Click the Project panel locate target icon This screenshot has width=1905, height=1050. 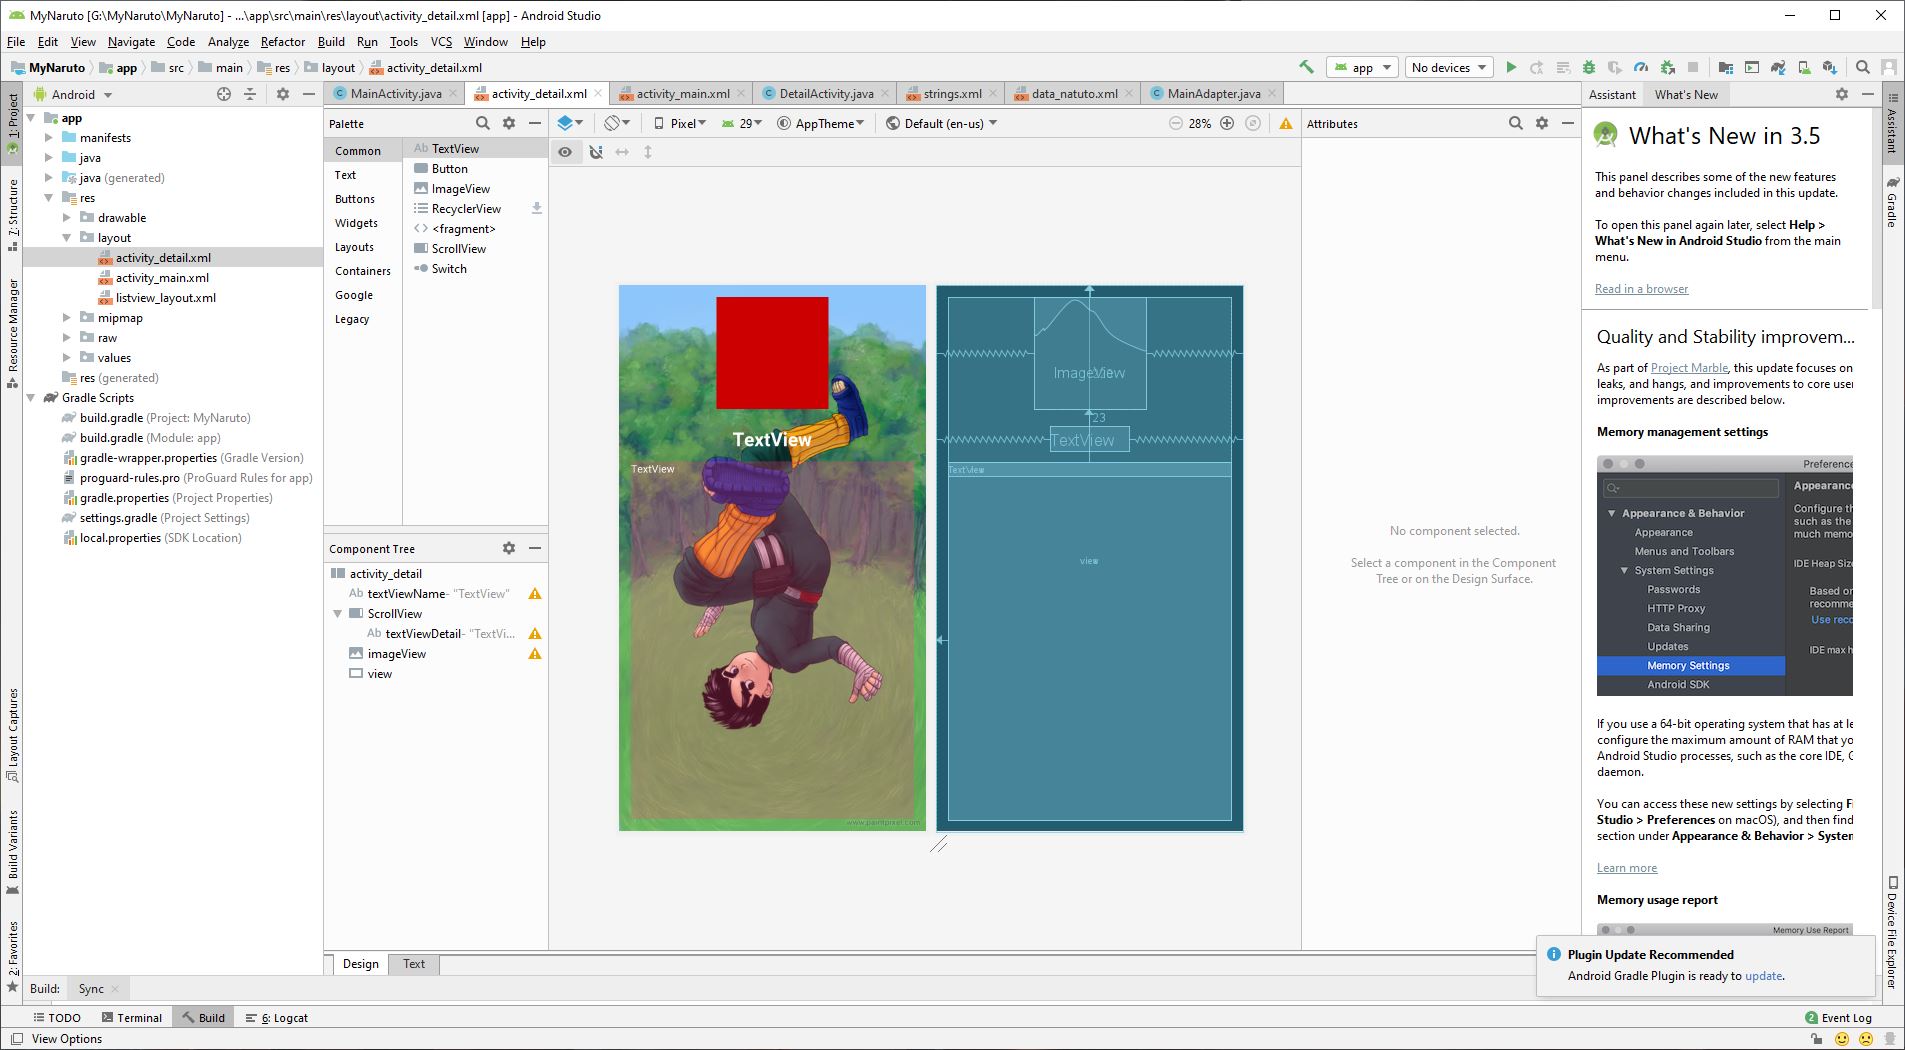224,94
